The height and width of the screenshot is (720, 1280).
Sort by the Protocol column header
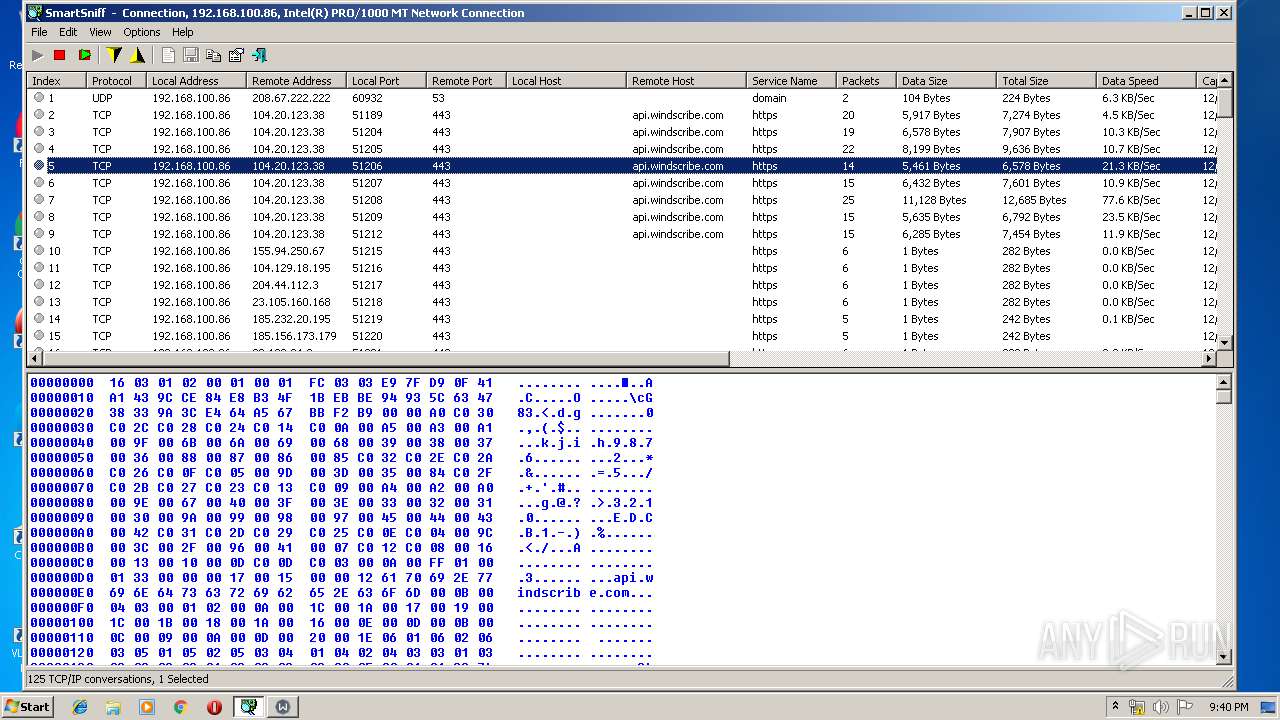[116, 81]
